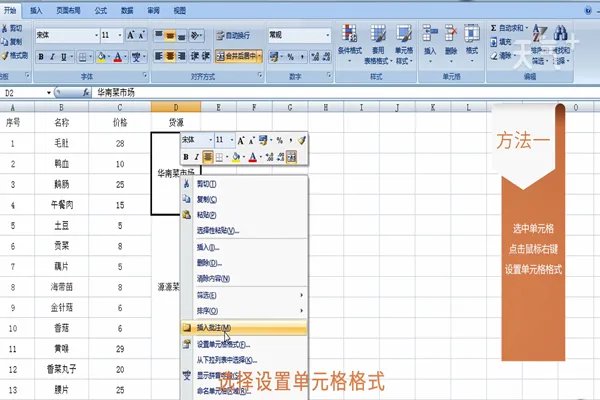The width and height of the screenshot is (600, 400).
Task: Open the Name Box dropdown arrow
Action: pyautogui.click(x=49, y=93)
